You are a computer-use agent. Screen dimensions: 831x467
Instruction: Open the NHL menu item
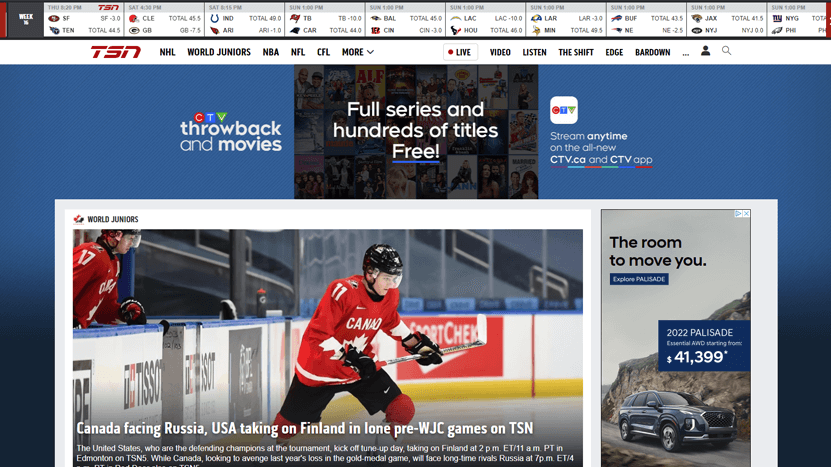[x=167, y=52]
